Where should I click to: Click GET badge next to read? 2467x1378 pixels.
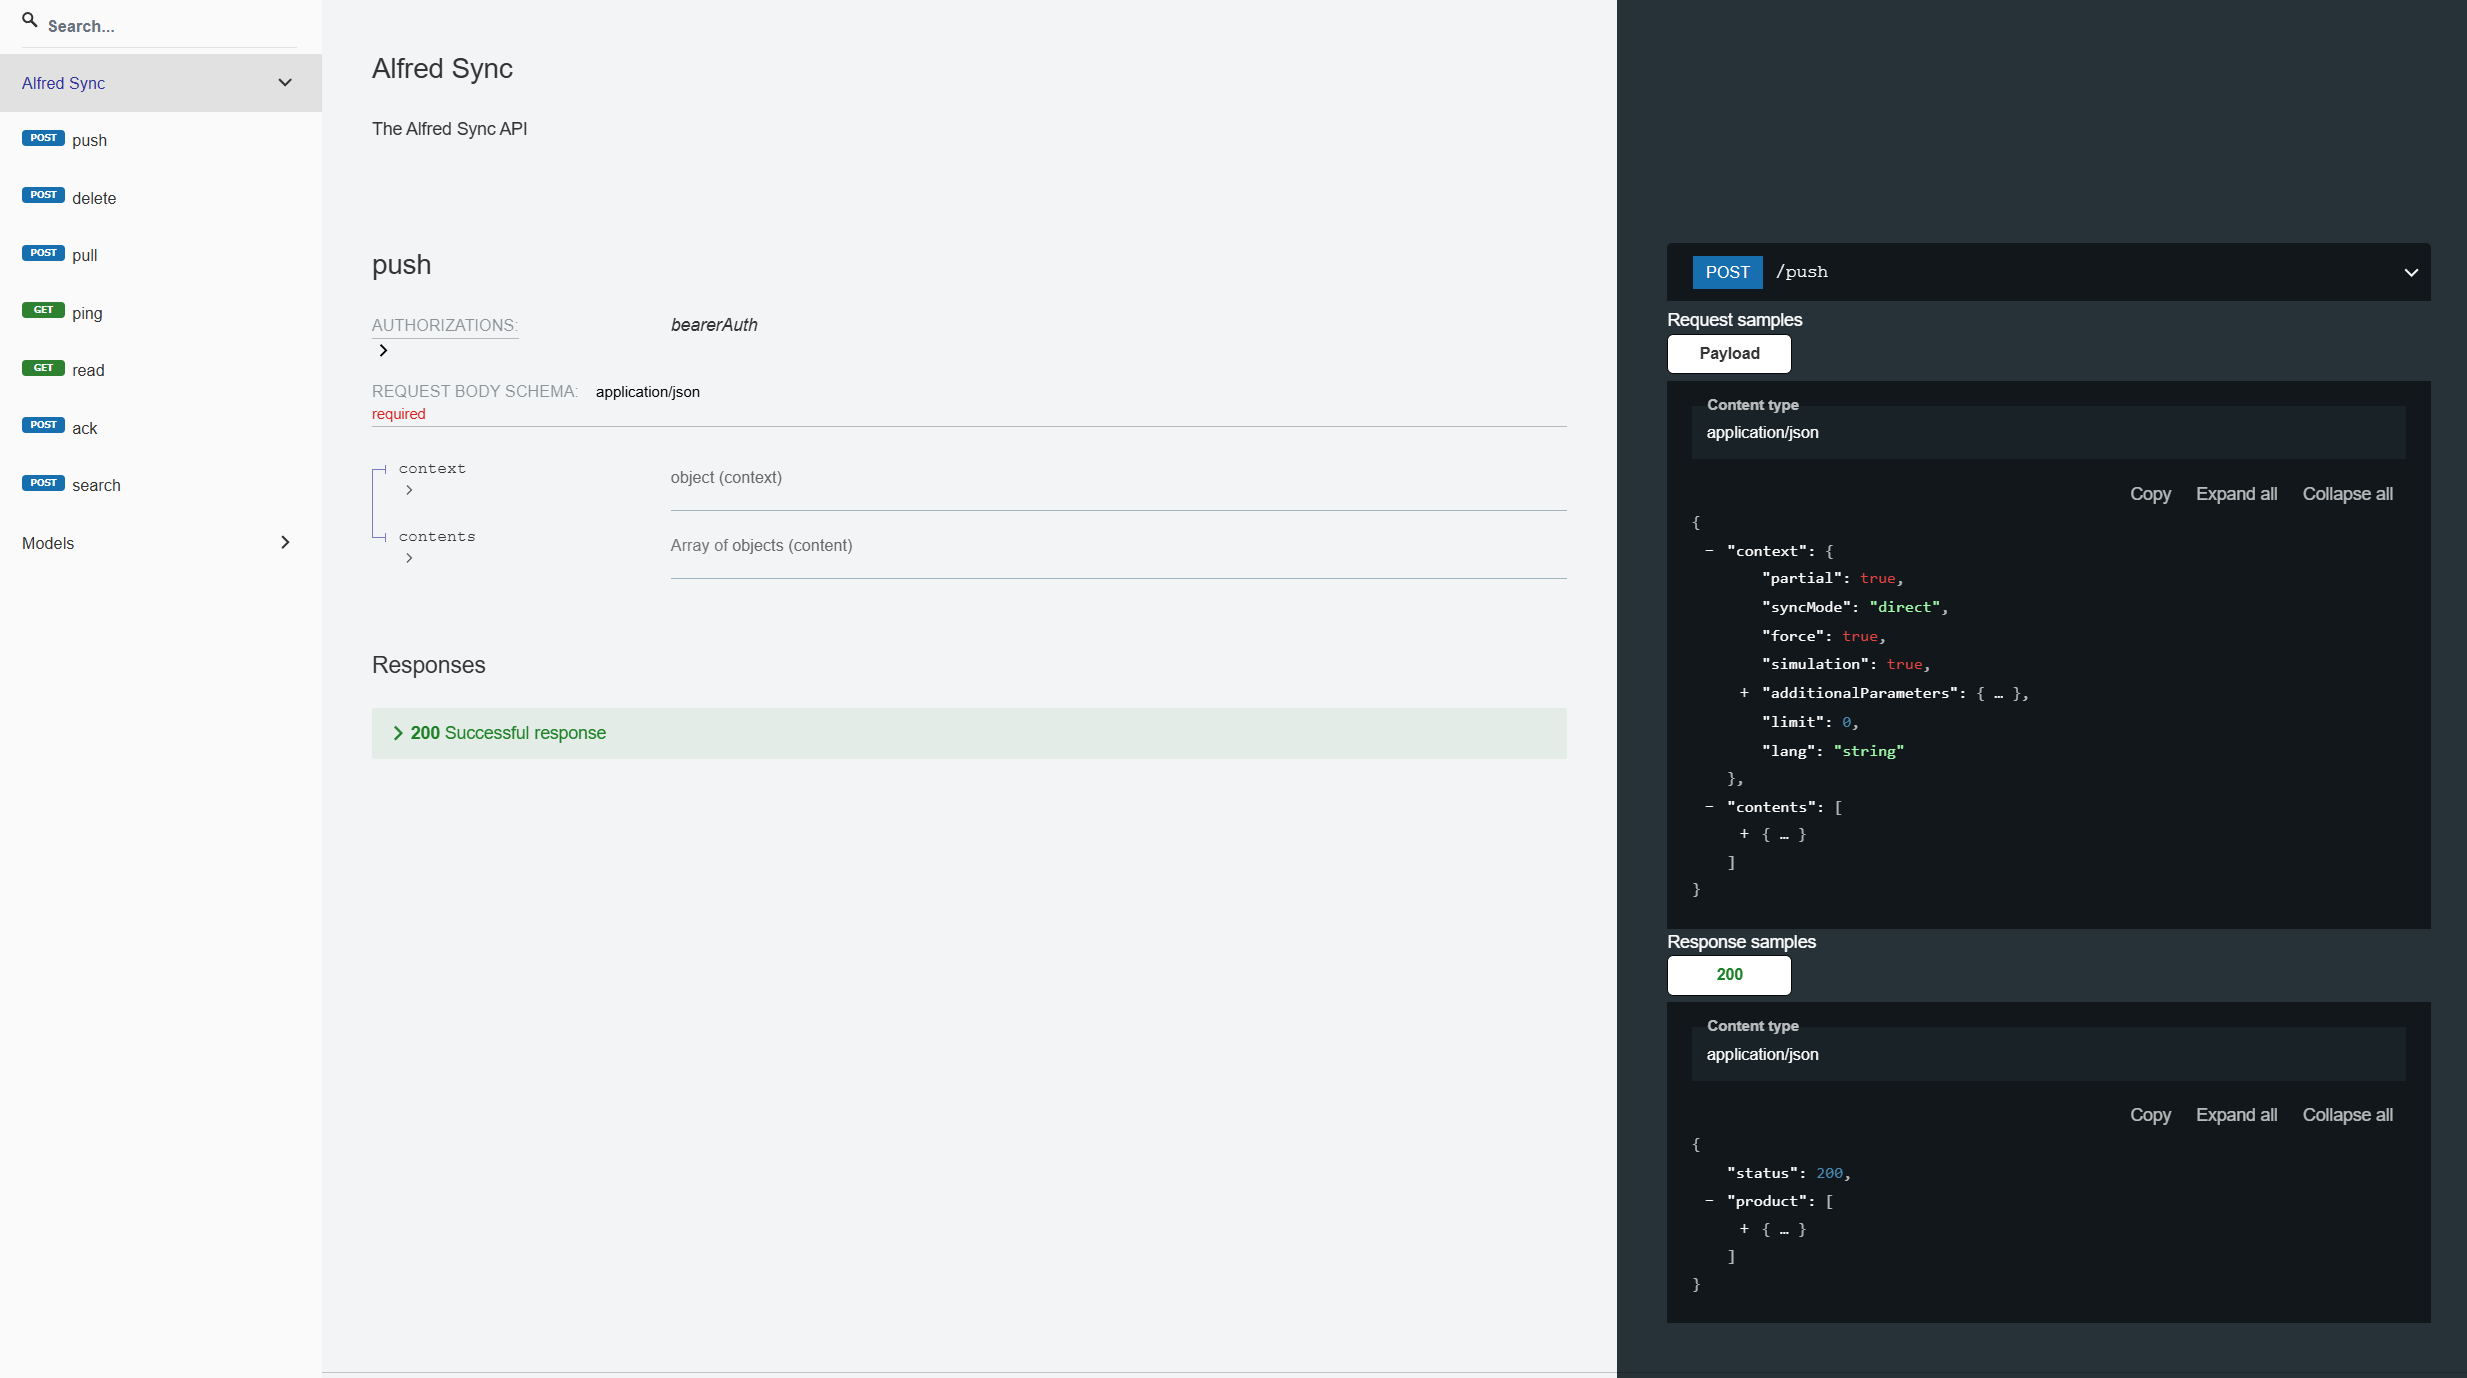(x=43, y=368)
